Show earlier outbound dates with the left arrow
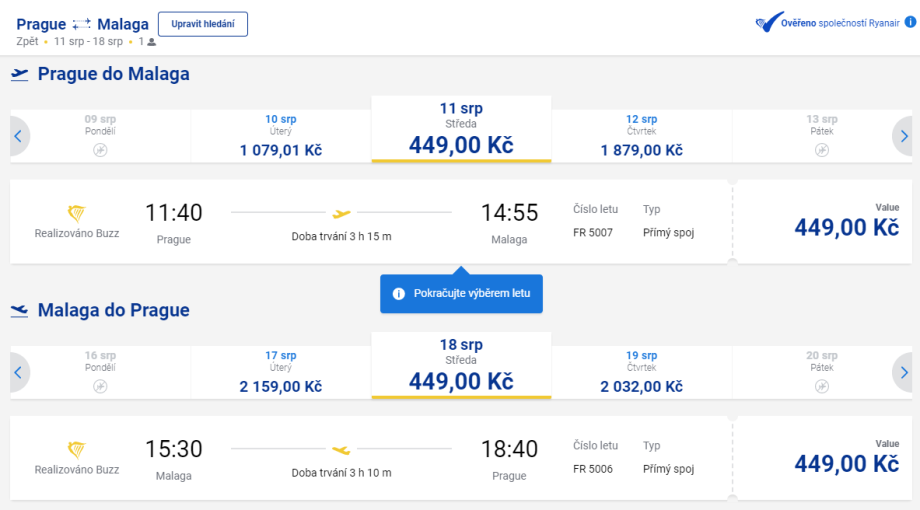Viewport: 920px width, 510px height. pyautogui.click(x=18, y=136)
